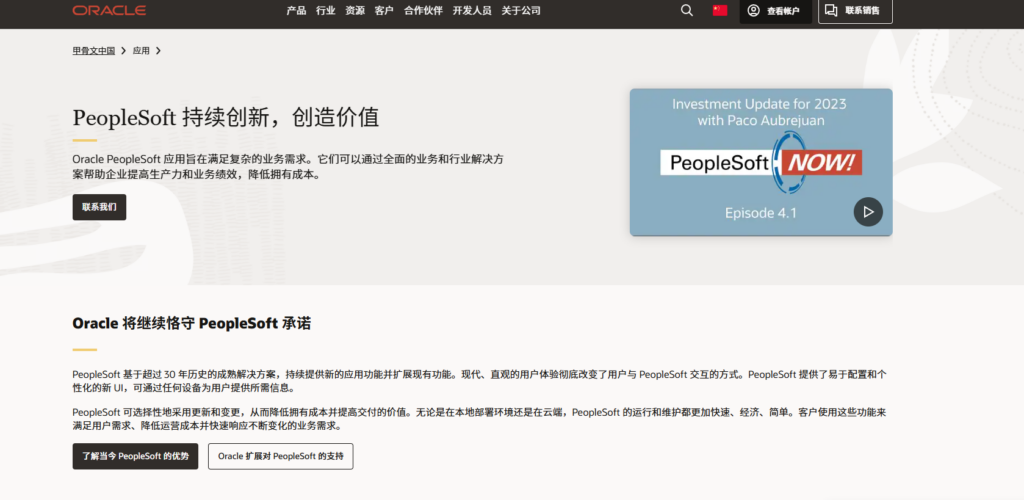Open the search magnifier icon
1024x500 pixels.
686,10
